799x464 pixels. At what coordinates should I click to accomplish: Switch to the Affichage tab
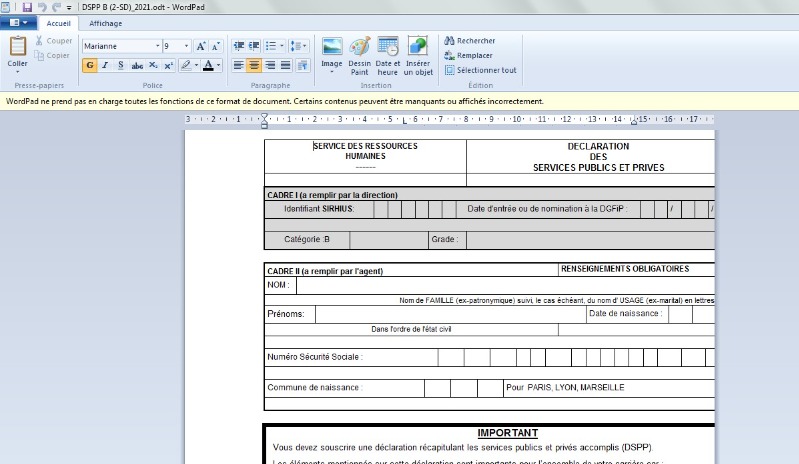[x=106, y=23]
